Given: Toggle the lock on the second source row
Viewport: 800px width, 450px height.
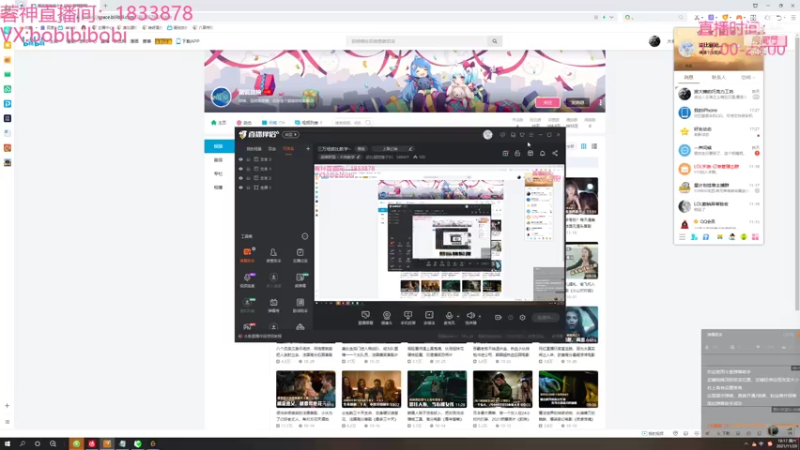Looking at the screenshot, I should (x=248, y=168).
